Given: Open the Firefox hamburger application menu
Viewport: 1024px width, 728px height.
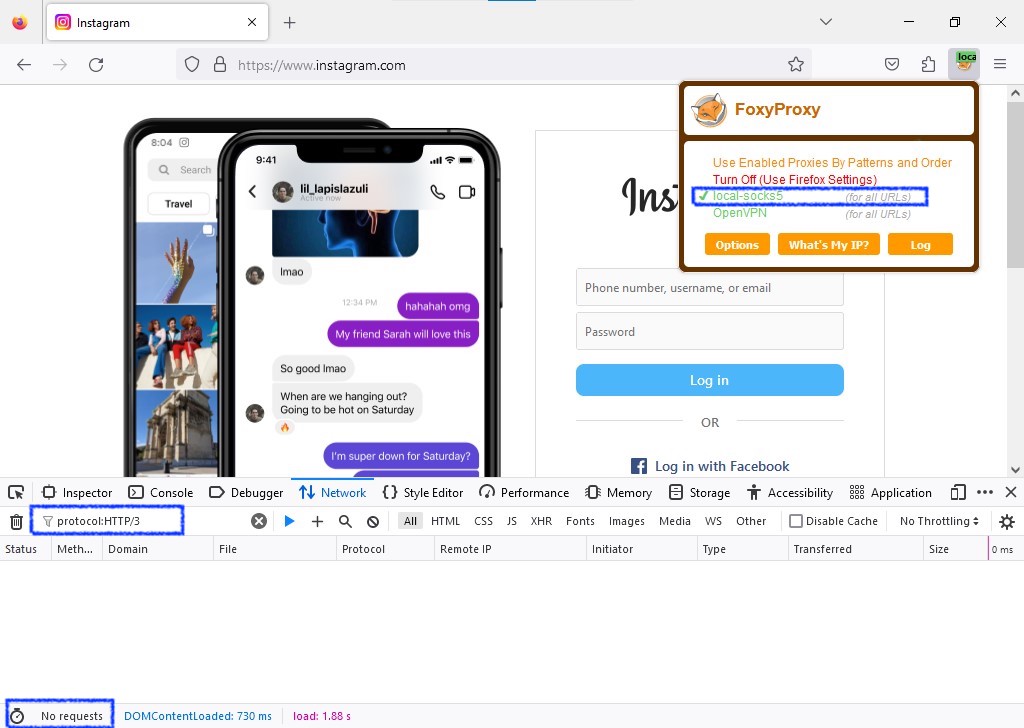Looking at the screenshot, I should click(x=1000, y=64).
